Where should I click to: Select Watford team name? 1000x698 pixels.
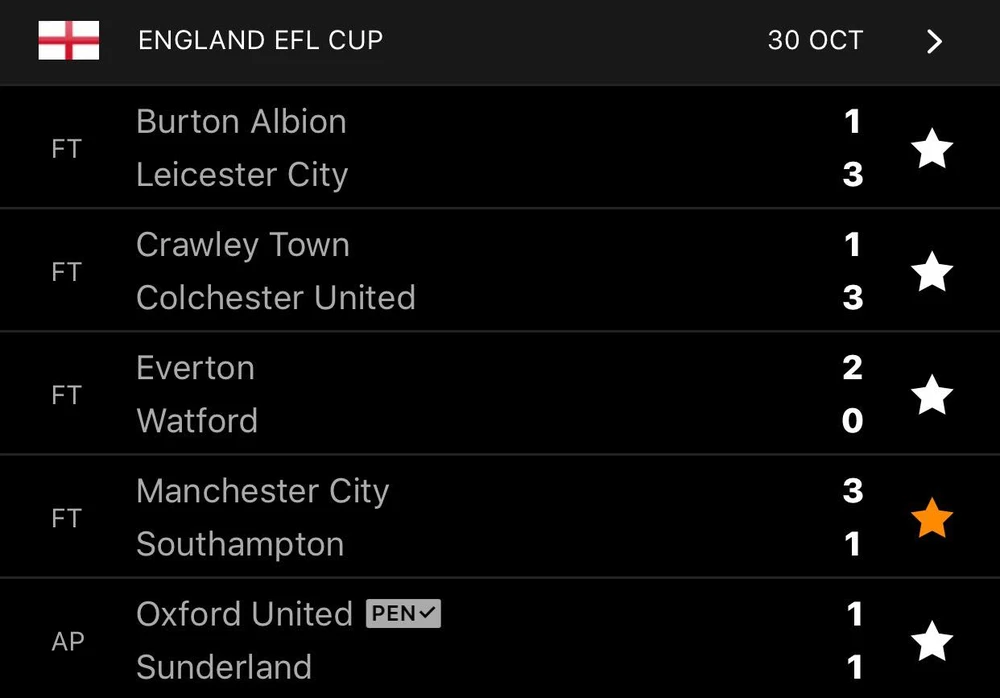click(197, 421)
